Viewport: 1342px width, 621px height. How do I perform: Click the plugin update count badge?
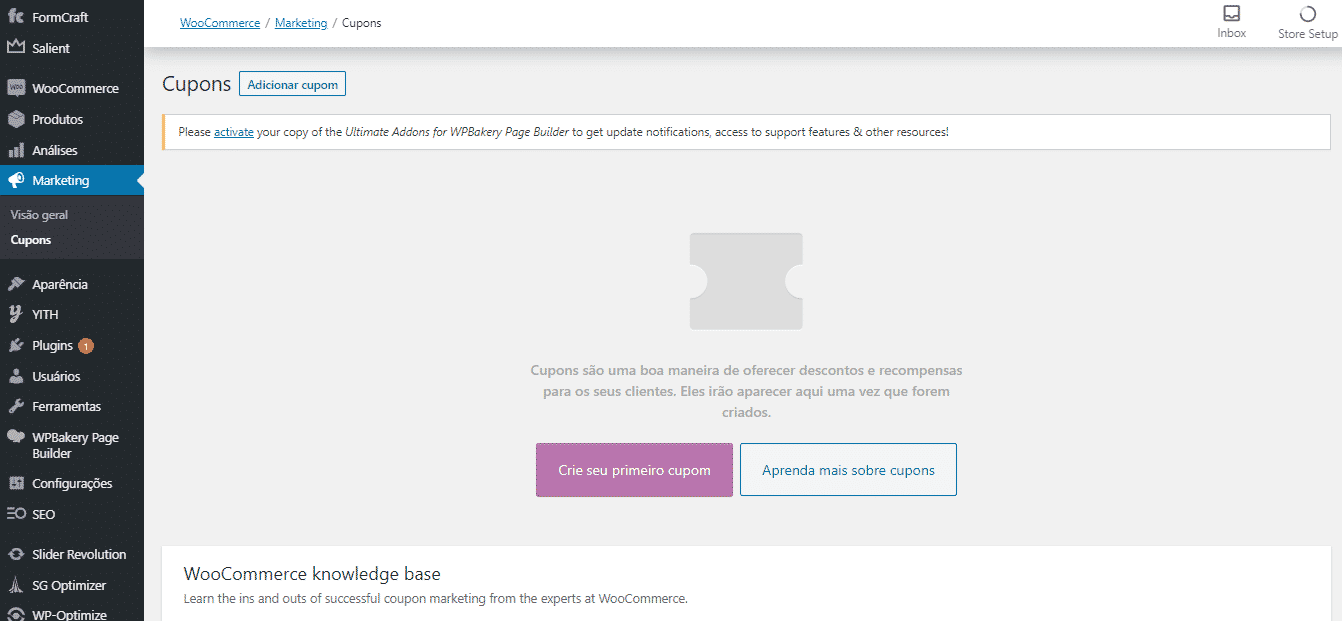(86, 346)
